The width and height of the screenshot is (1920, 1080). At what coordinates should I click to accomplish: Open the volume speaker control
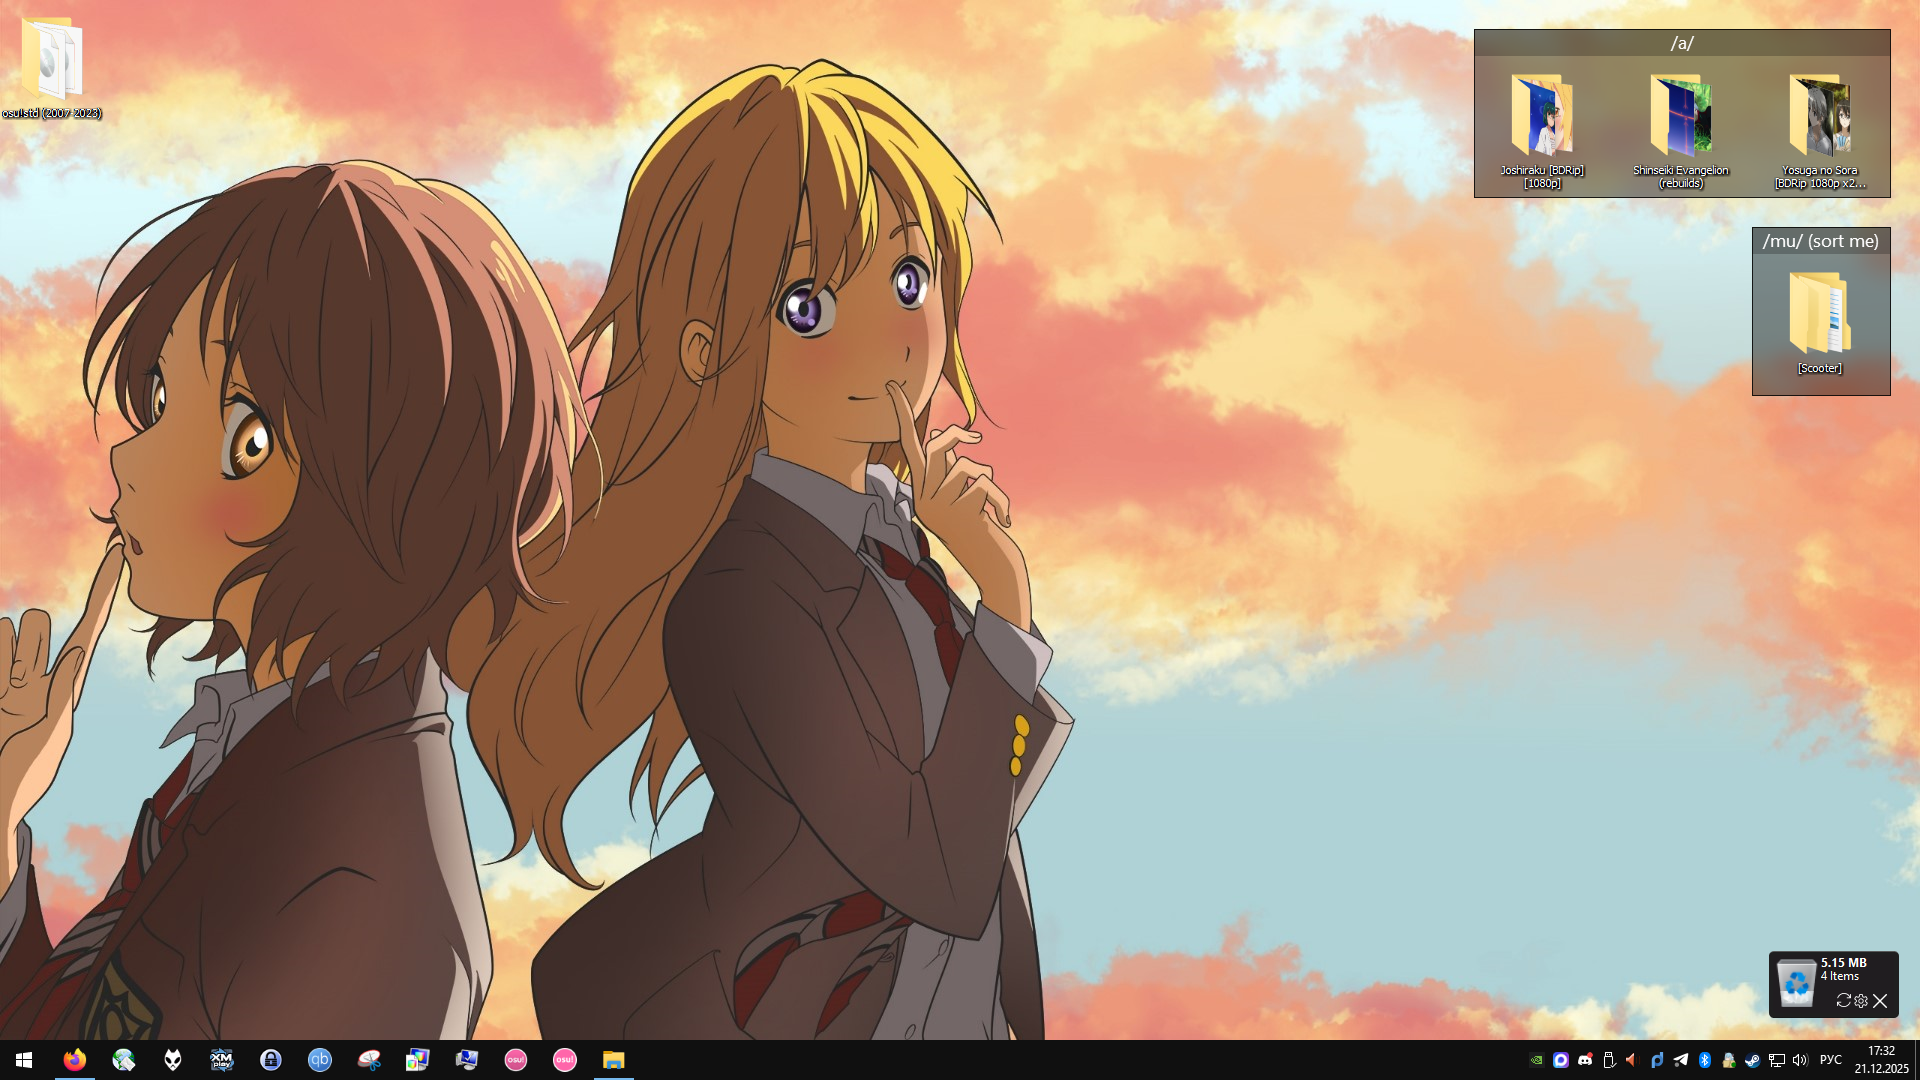1800,1060
